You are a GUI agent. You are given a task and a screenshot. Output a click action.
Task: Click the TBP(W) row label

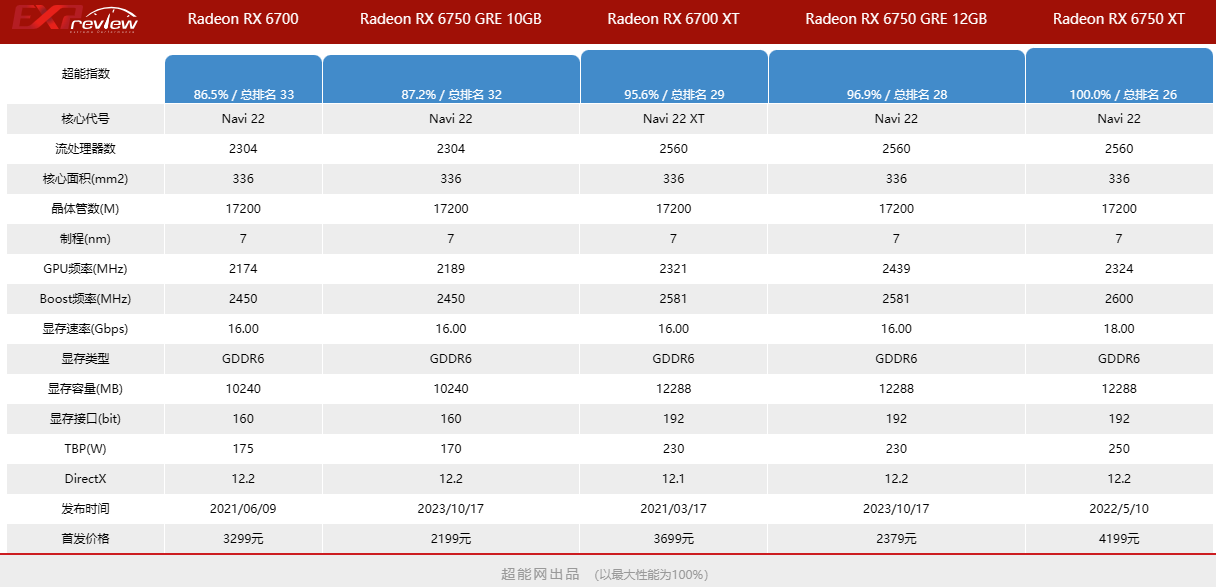click(x=85, y=449)
